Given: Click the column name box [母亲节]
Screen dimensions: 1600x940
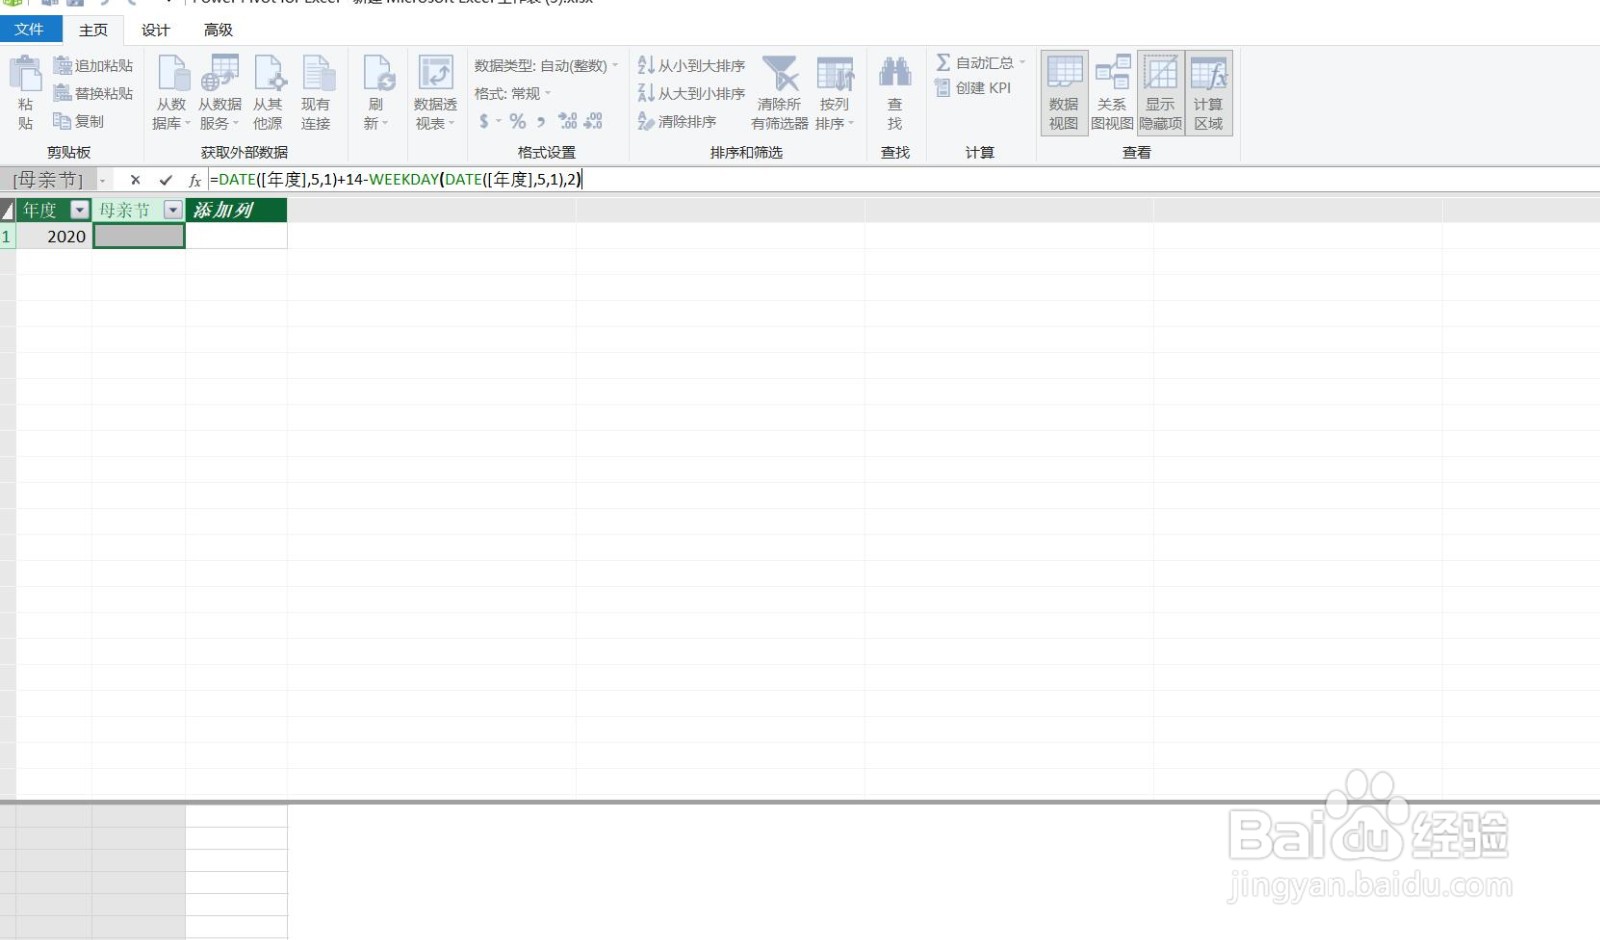Looking at the screenshot, I should click(48, 180).
